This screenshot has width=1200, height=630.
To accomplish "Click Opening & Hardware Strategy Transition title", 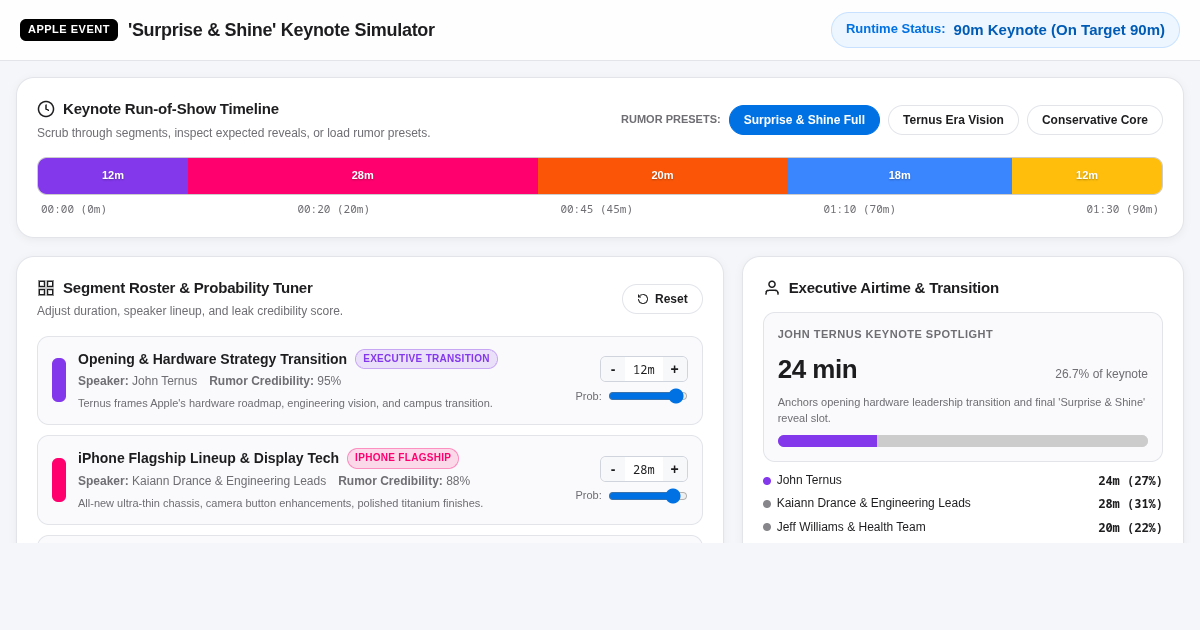I will (x=212, y=359).
